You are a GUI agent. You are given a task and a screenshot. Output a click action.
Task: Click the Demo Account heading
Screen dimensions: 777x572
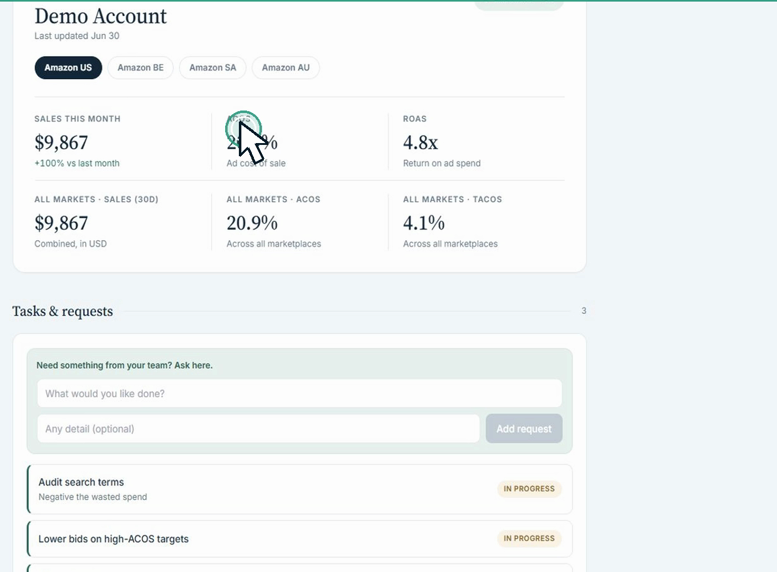[101, 16]
